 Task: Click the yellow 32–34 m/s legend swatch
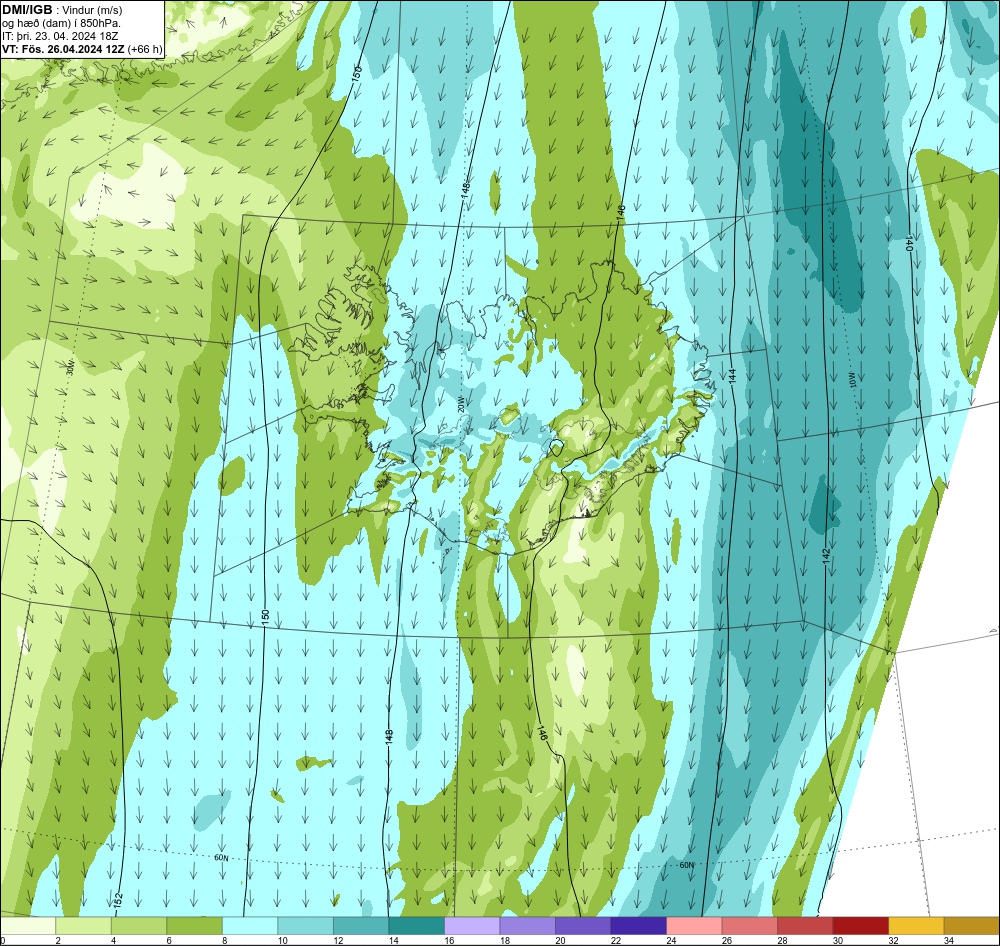916,926
